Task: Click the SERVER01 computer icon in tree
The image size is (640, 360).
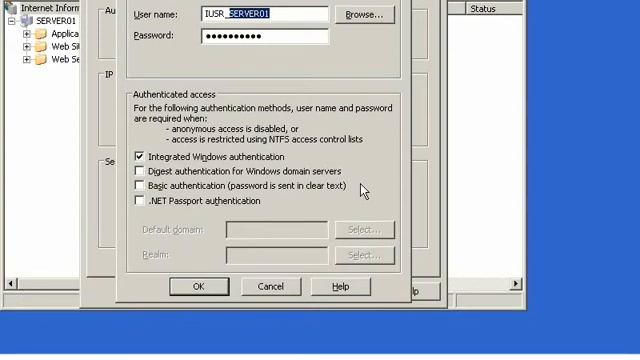Action: 27,21
